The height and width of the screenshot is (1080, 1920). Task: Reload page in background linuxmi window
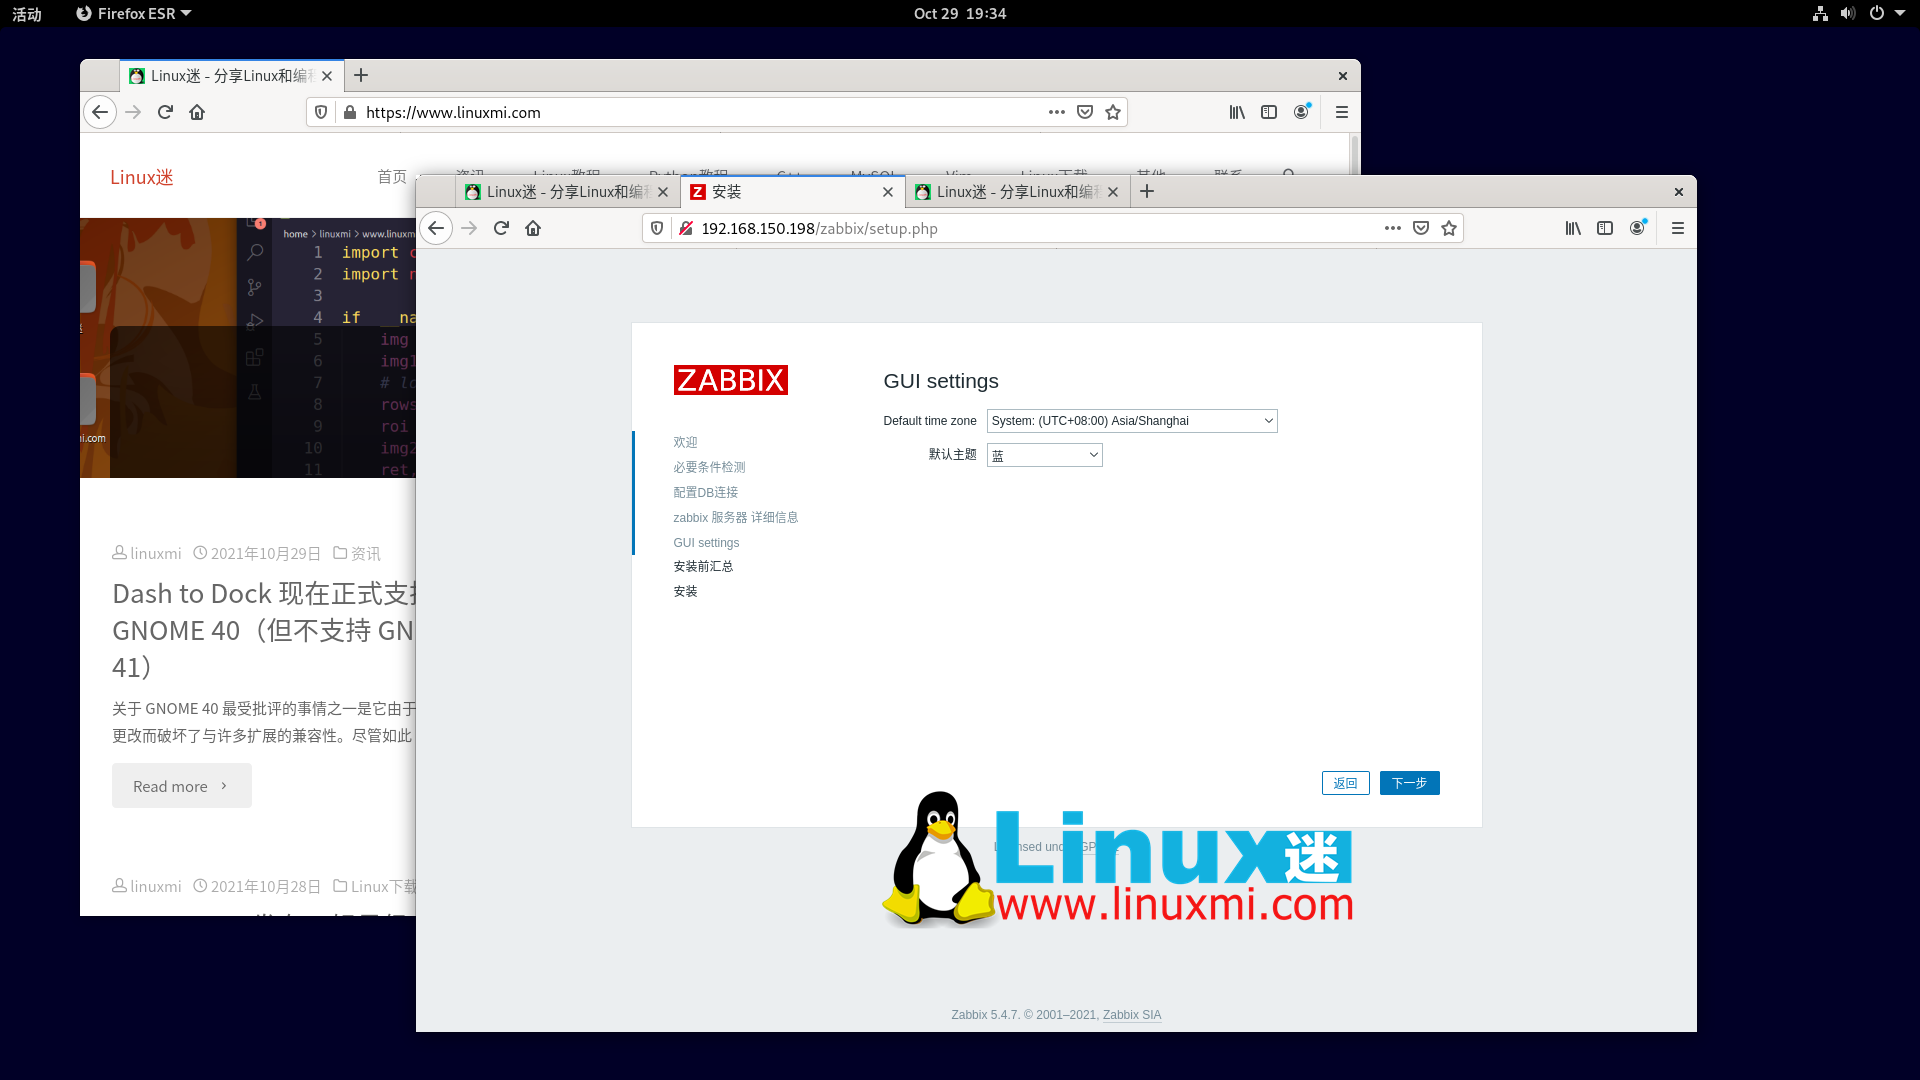165,112
